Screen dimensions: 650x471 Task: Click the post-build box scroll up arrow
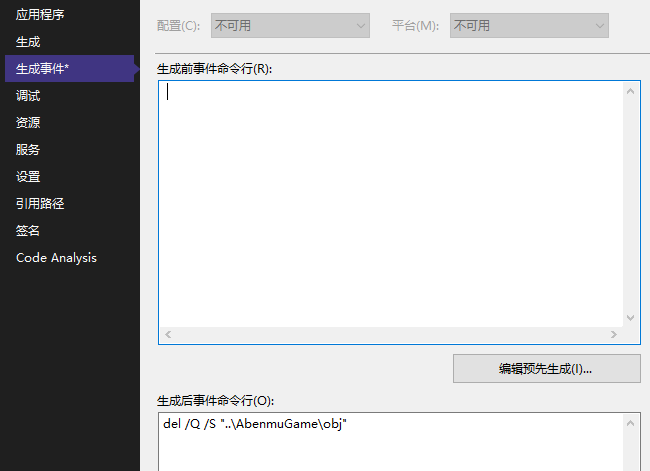pyautogui.click(x=631, y=423)
